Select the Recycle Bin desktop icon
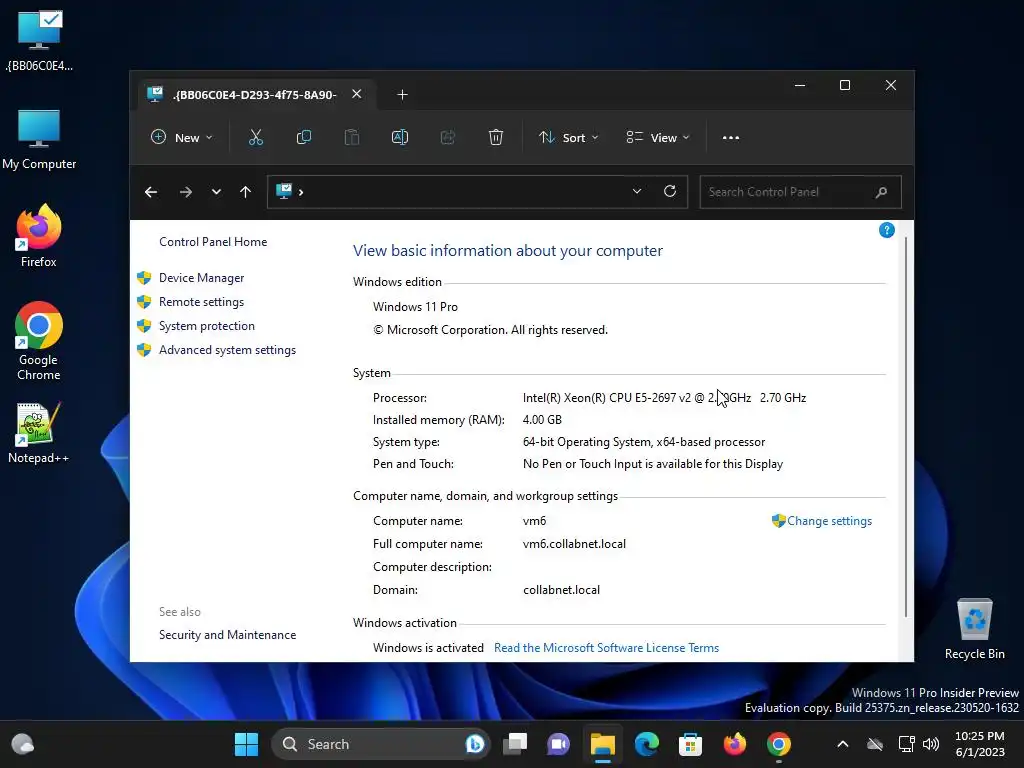 pos(974,629)
